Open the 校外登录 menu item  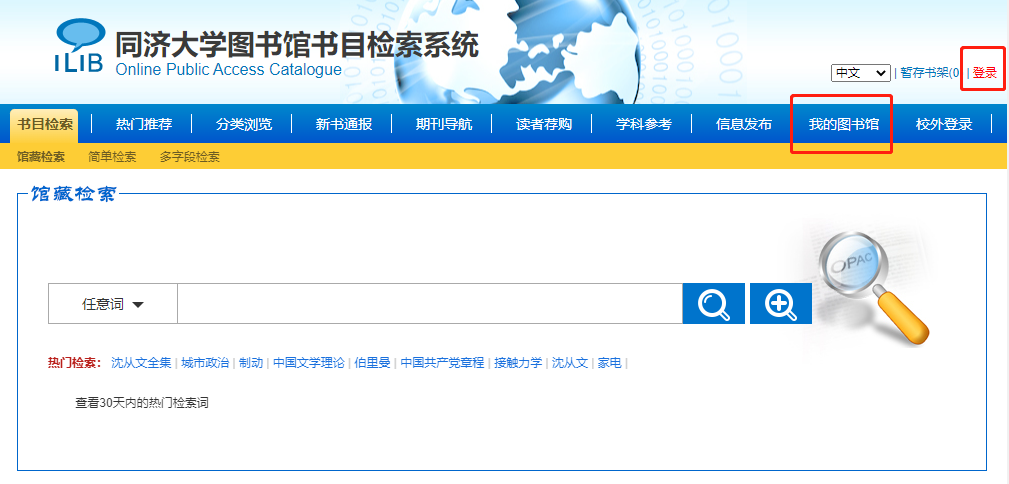[x=943, y=124]
